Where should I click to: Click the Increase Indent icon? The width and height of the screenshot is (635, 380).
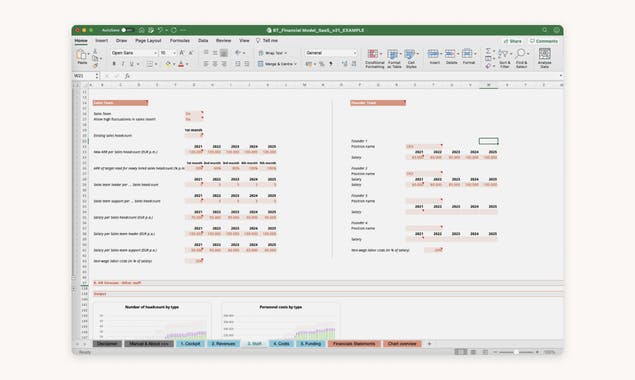[247, 64]
